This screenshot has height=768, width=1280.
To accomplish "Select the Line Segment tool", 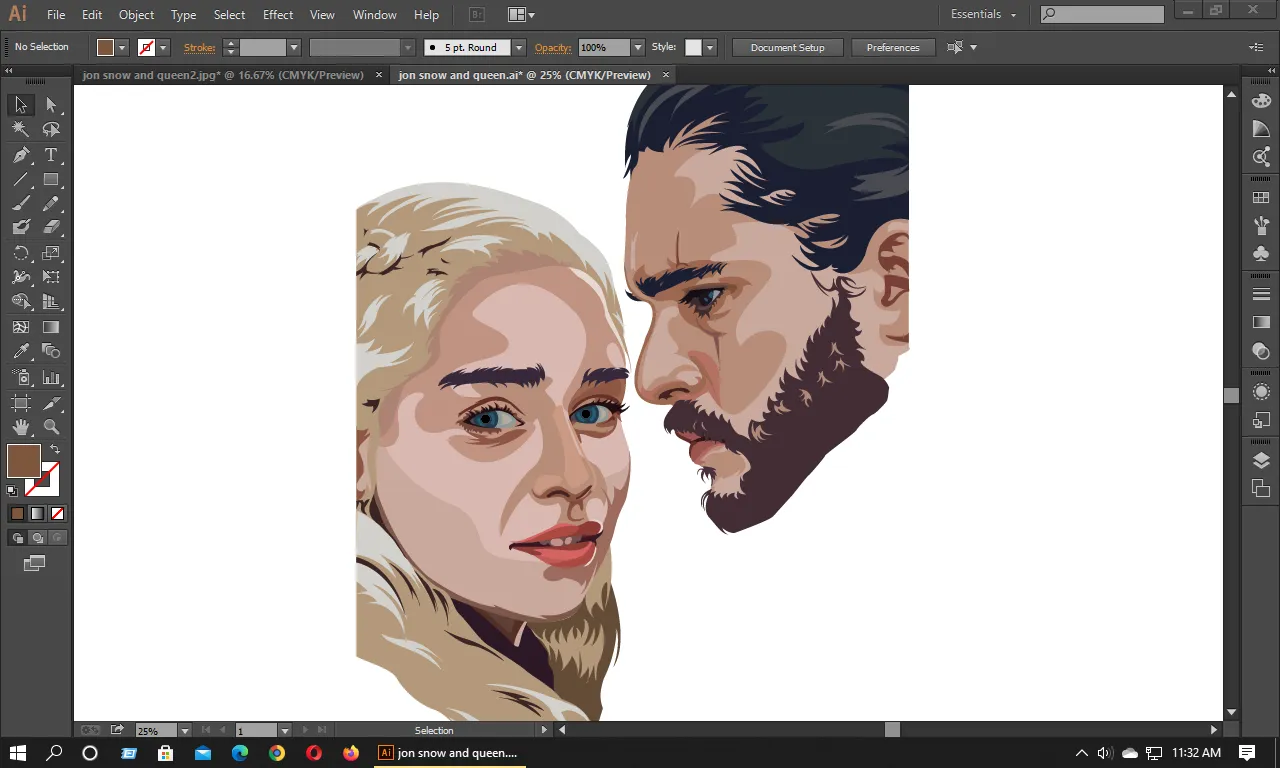I will tap(20, 180).
